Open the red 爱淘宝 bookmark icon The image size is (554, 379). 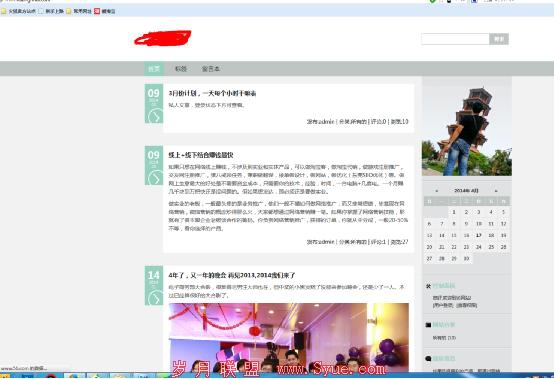tap(97, 11)
